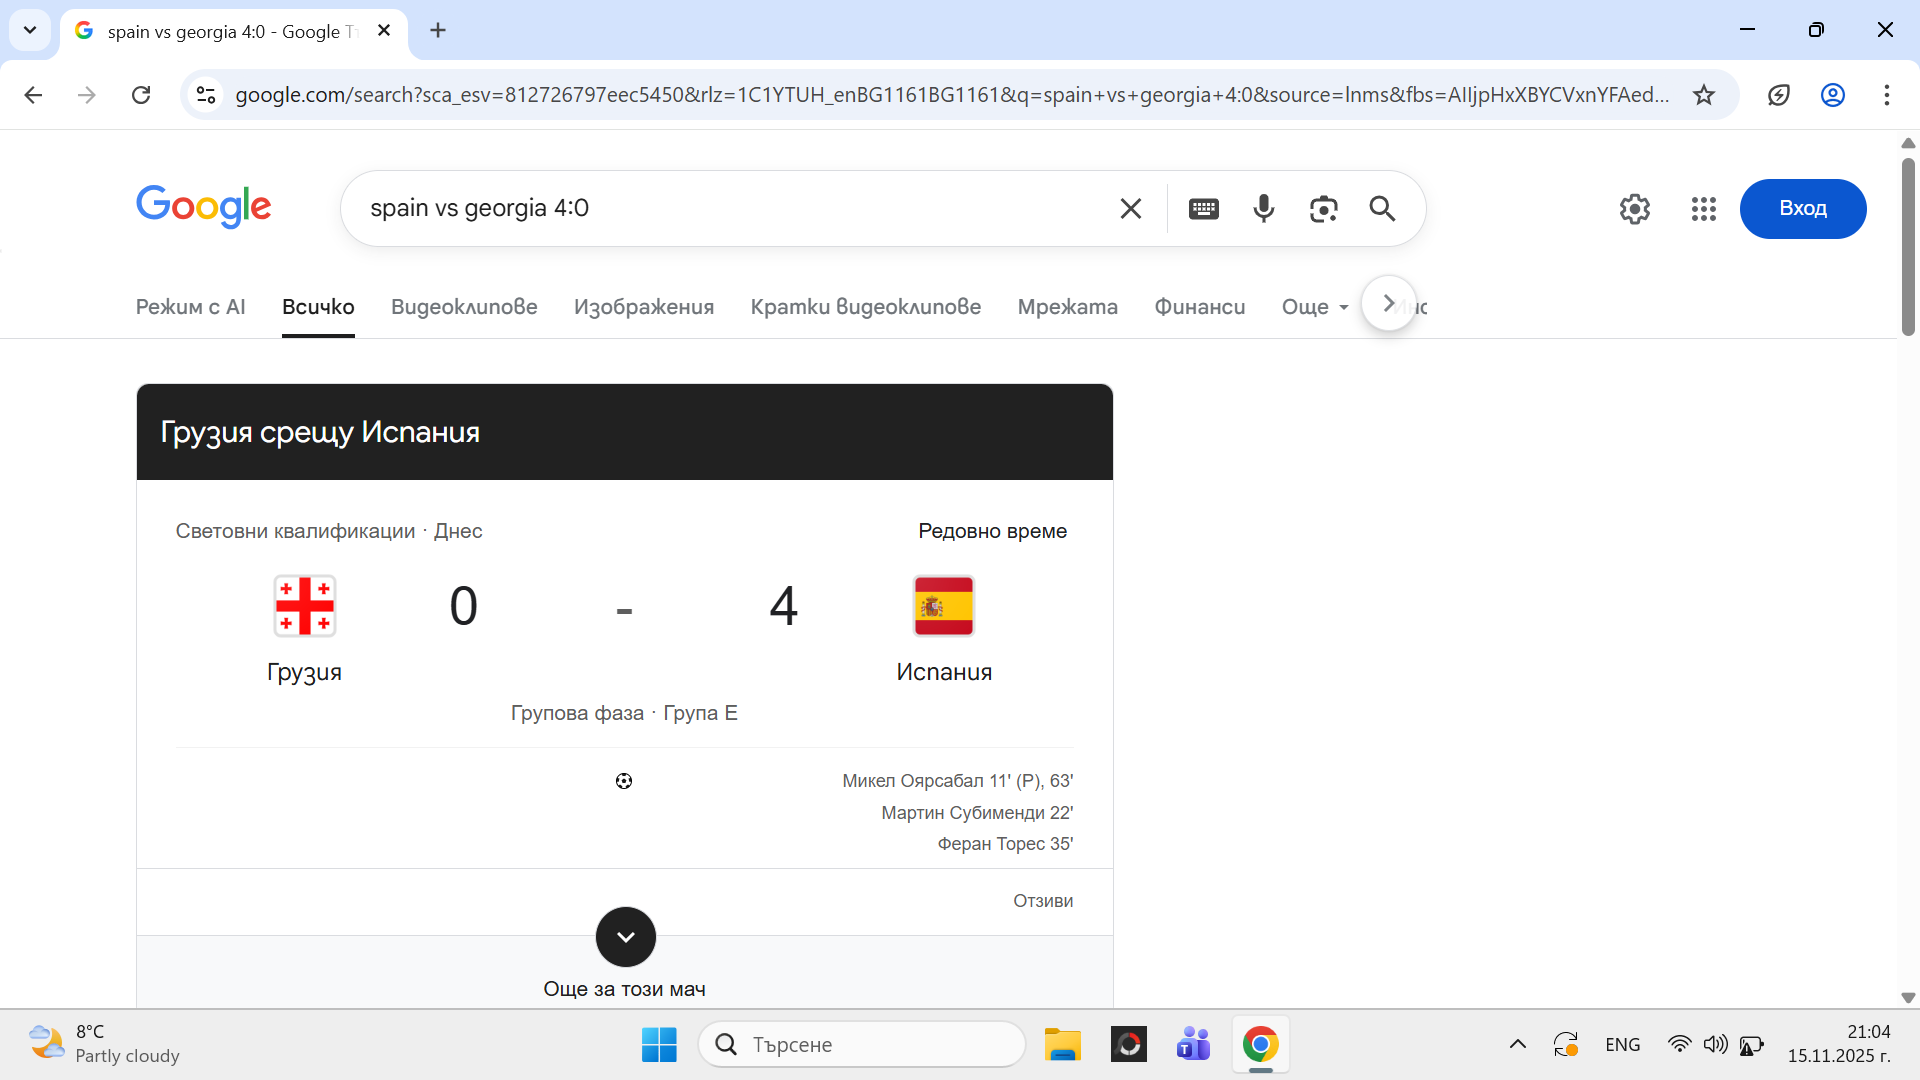1920x1080 pixels.
Task: Click the blue Вход sign-in button
Action: tap(1802, 208)
